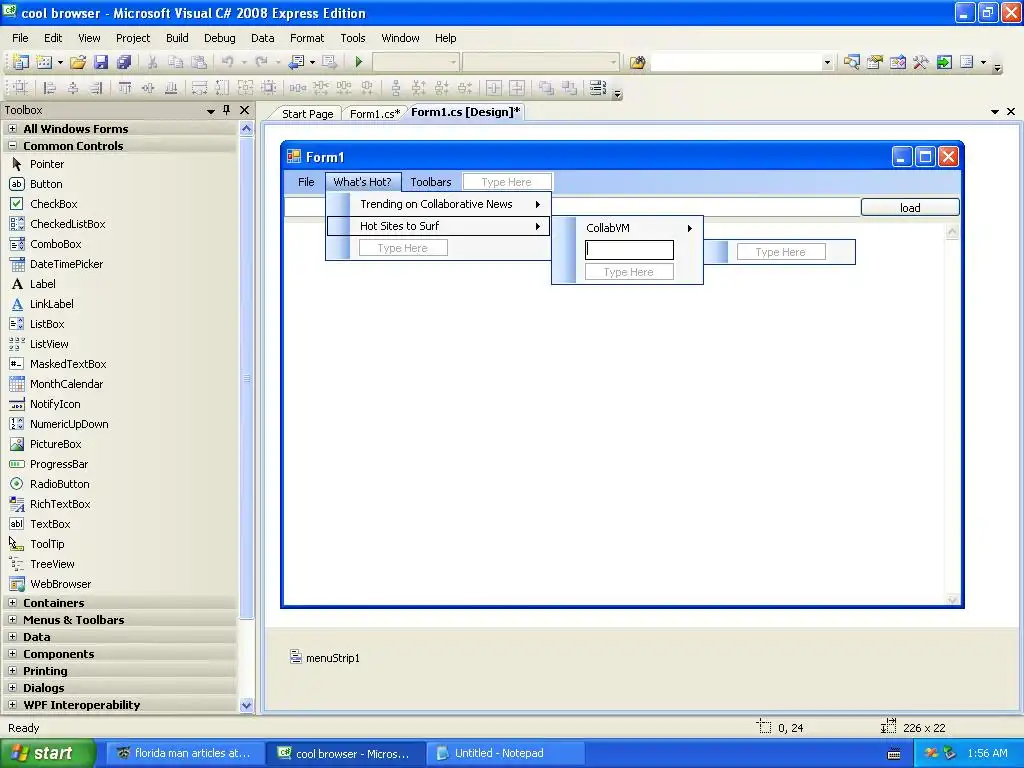Select the RadioButton control in Toolbox
This screenshot has height=768, width=1024.
pyautogui.click(x=59, y=484)
